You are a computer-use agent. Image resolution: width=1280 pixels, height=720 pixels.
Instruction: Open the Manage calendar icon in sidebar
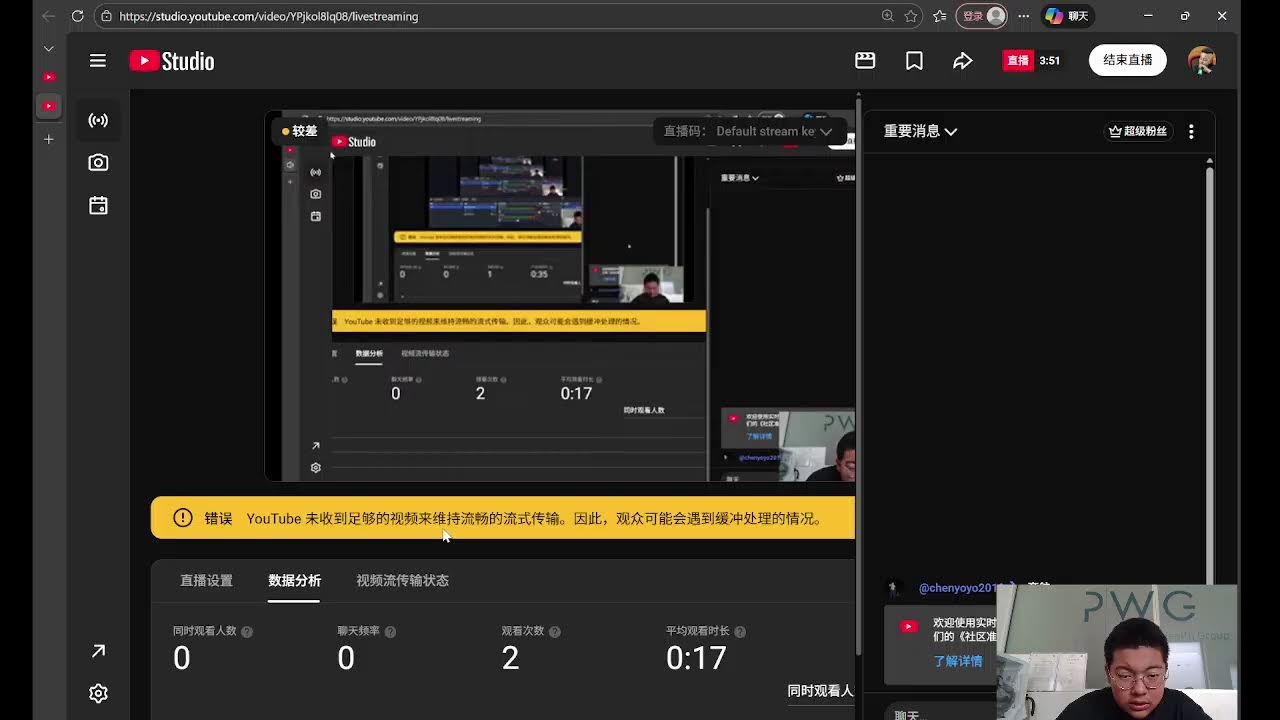(x=98, y=205)
